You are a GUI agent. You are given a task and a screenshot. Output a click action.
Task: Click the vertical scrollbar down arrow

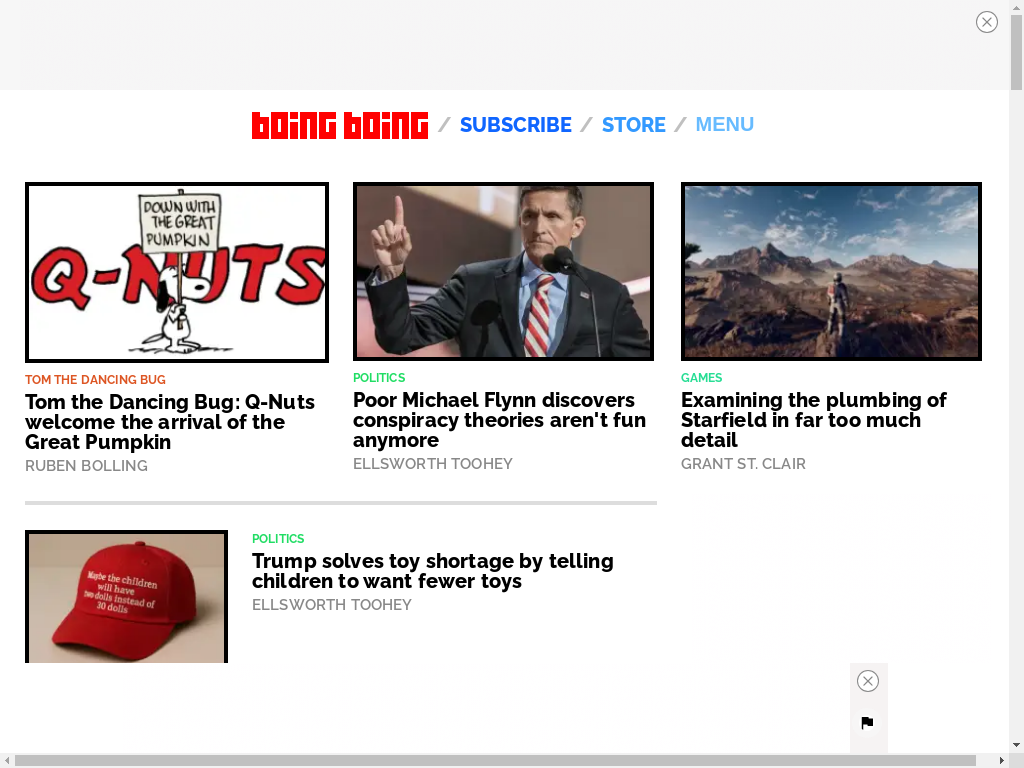[x=1016, y=744]
